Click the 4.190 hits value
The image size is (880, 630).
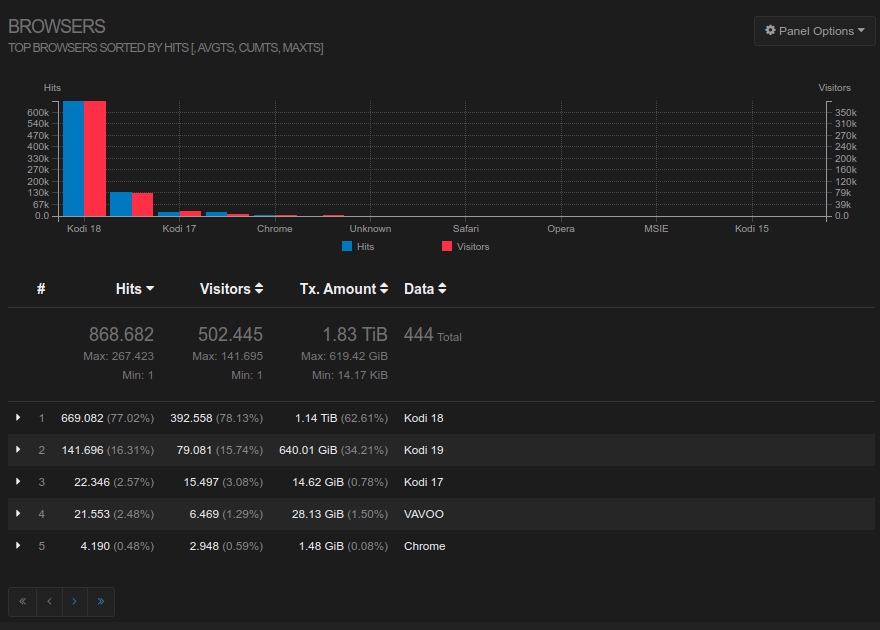click(95, 546)
